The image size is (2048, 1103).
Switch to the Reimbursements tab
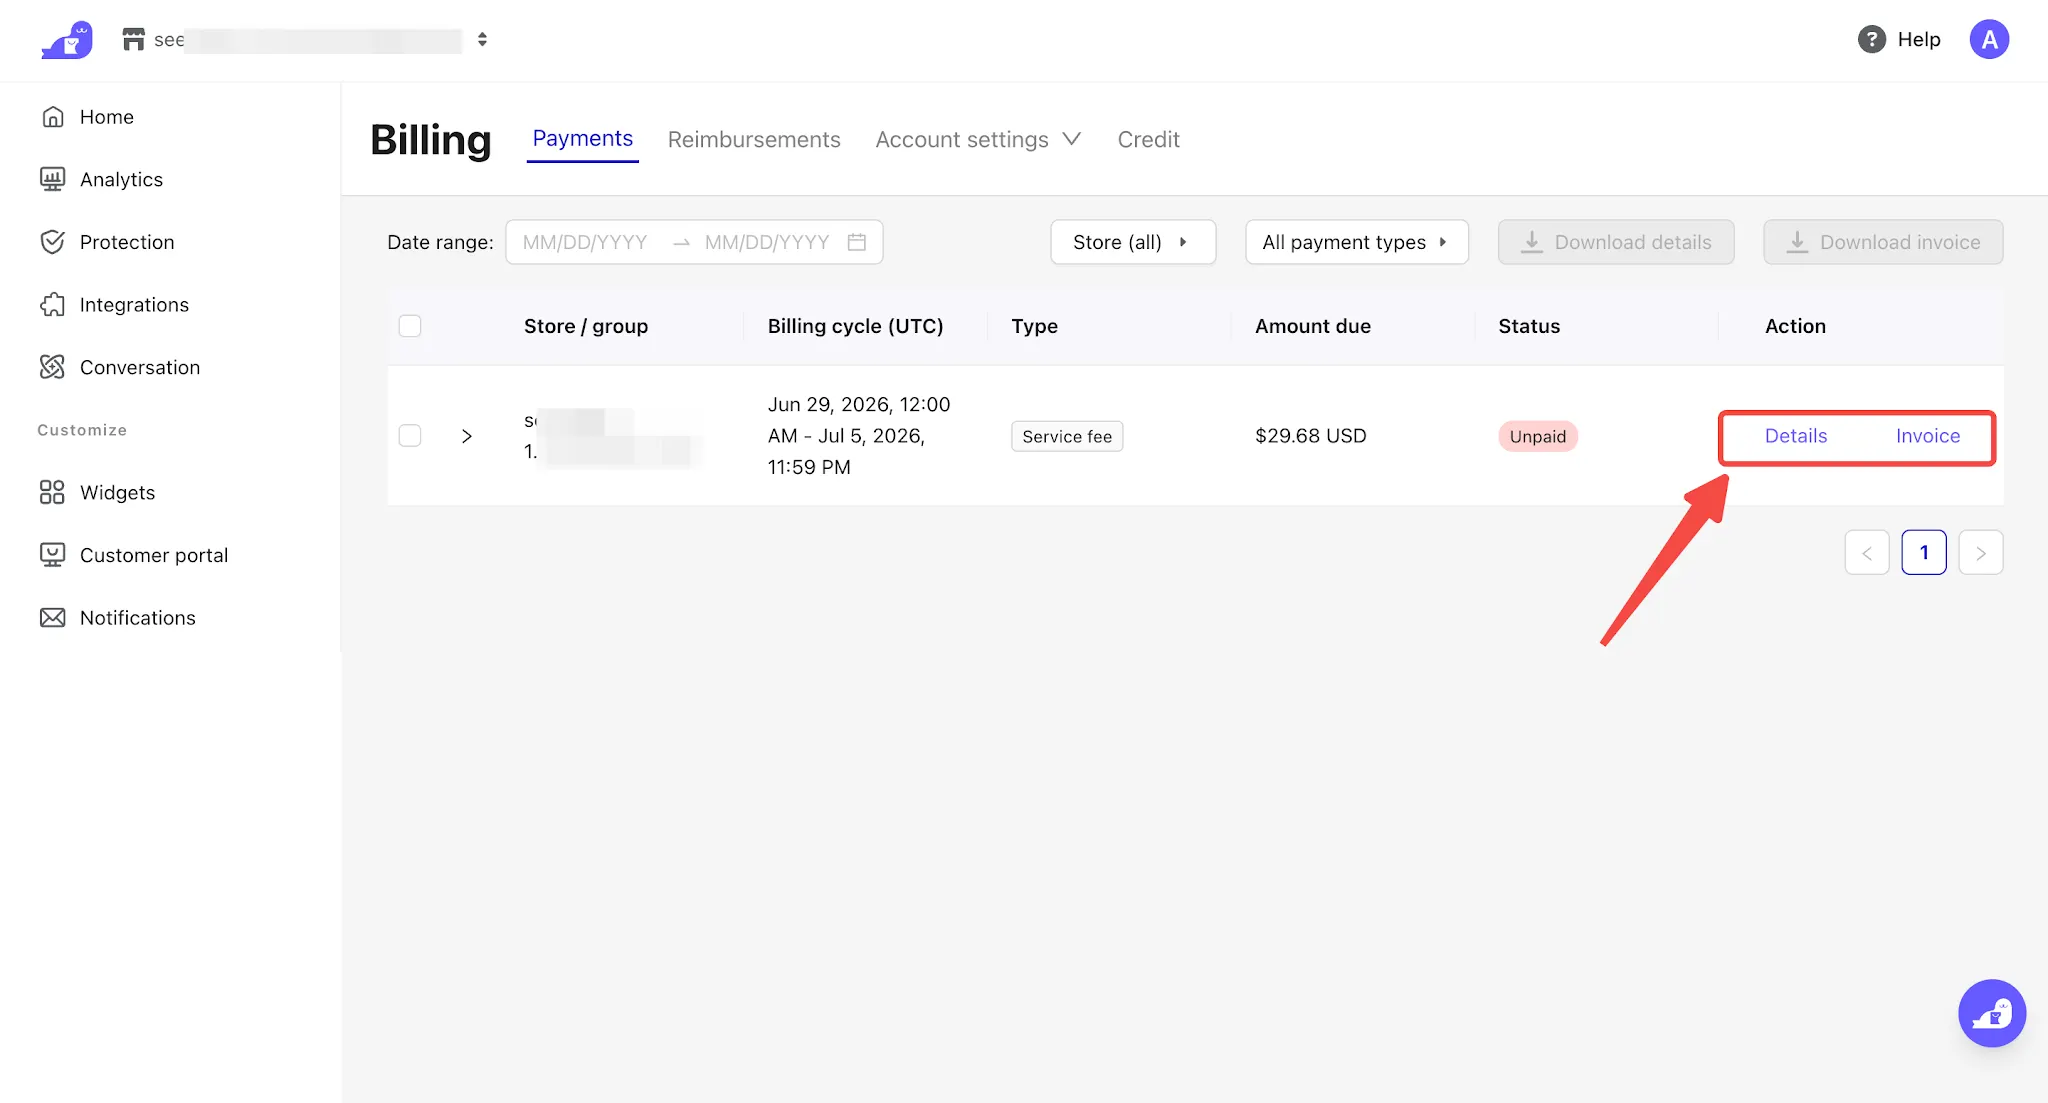754,140
